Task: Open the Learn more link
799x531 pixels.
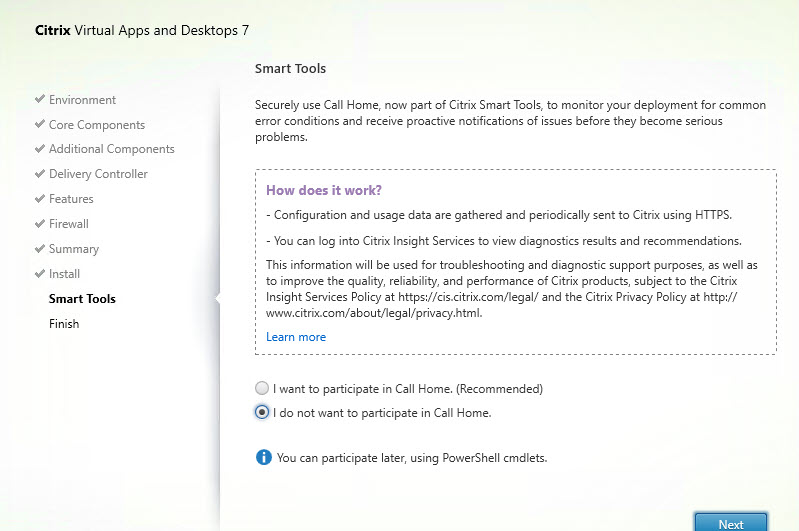Action: [296, 337]
